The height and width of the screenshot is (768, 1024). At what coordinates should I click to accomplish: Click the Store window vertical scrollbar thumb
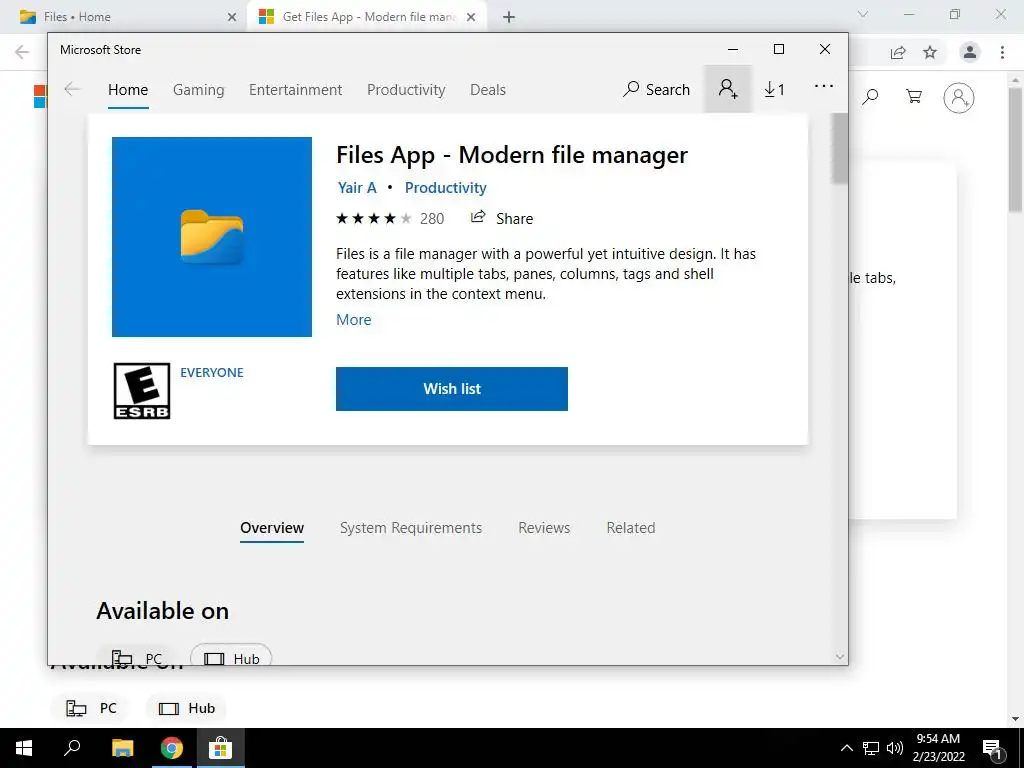coord(839,149)
